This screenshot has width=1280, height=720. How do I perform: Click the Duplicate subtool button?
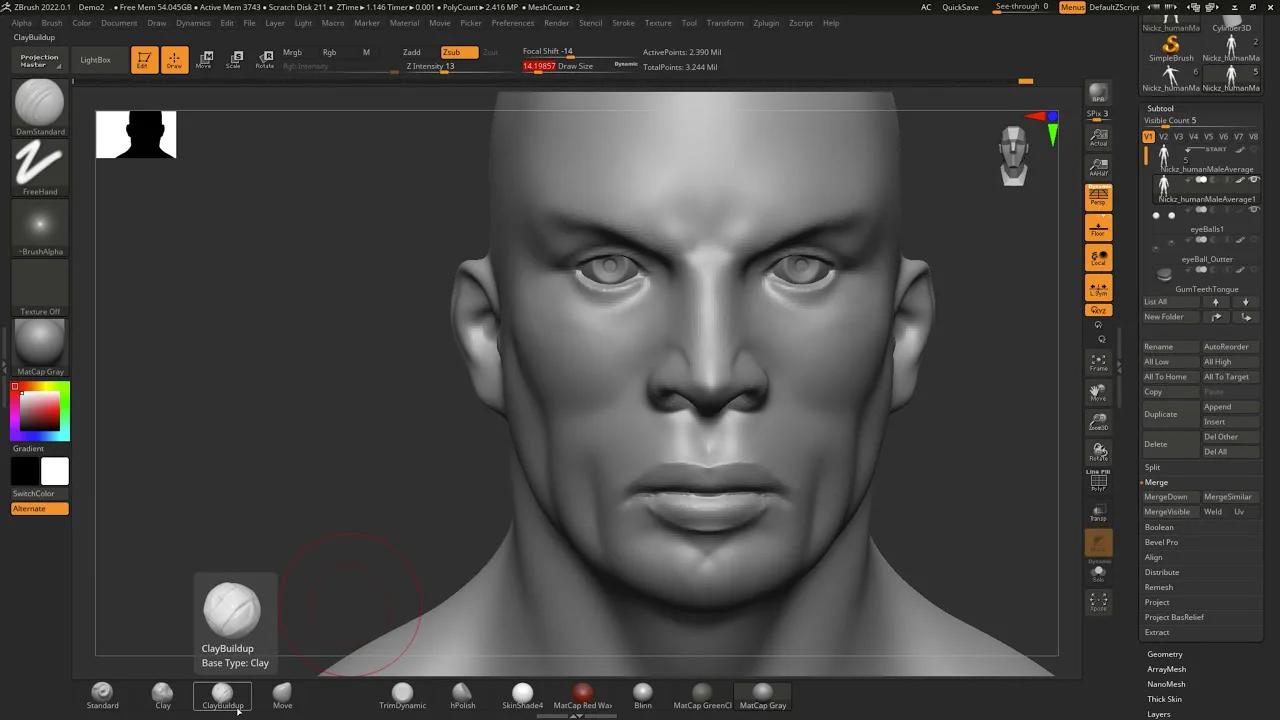(x=1171, y=414)
